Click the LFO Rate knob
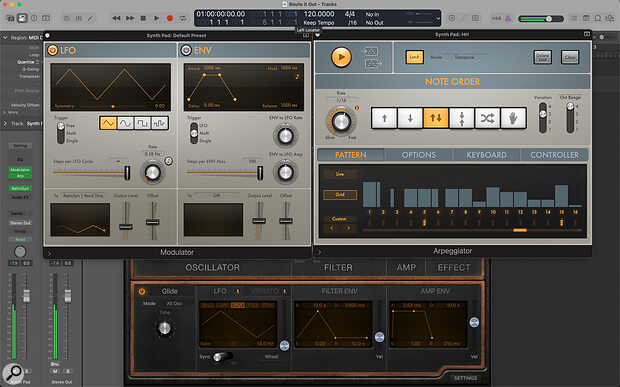The height and width of the screenshot is (387, 620). click(x=152, y=172)
